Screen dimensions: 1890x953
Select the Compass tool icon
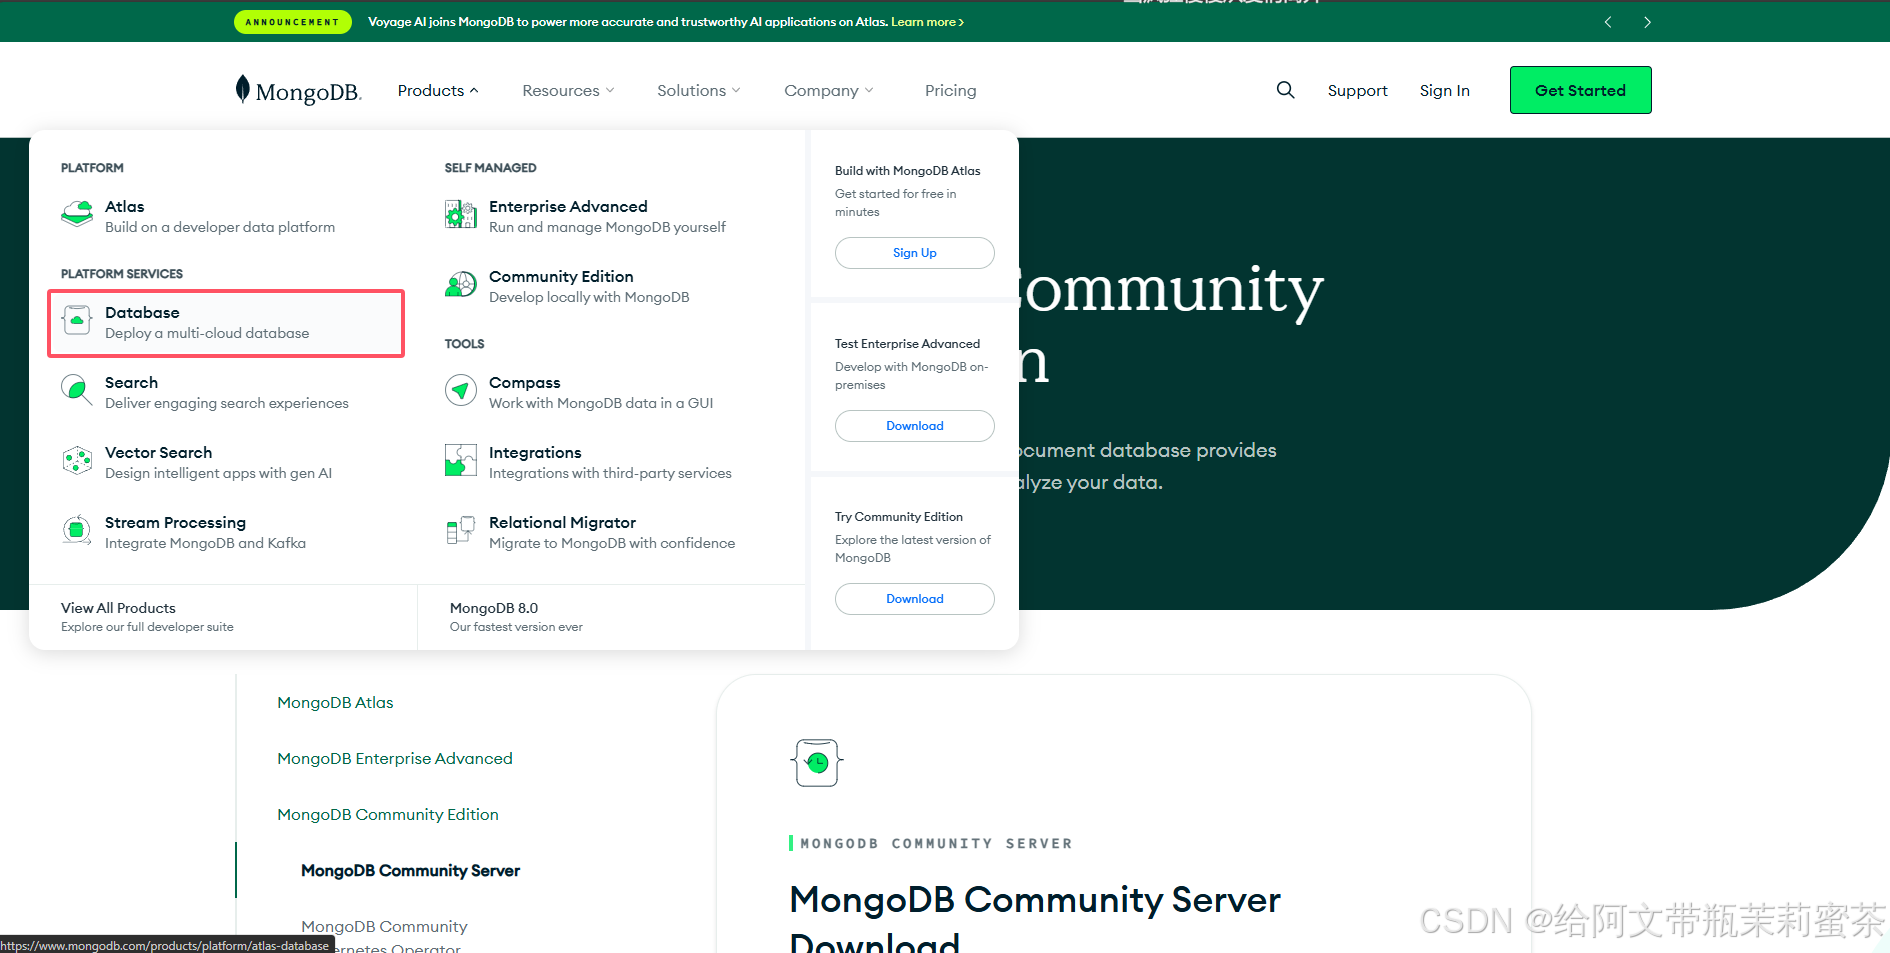click(461, 391)
